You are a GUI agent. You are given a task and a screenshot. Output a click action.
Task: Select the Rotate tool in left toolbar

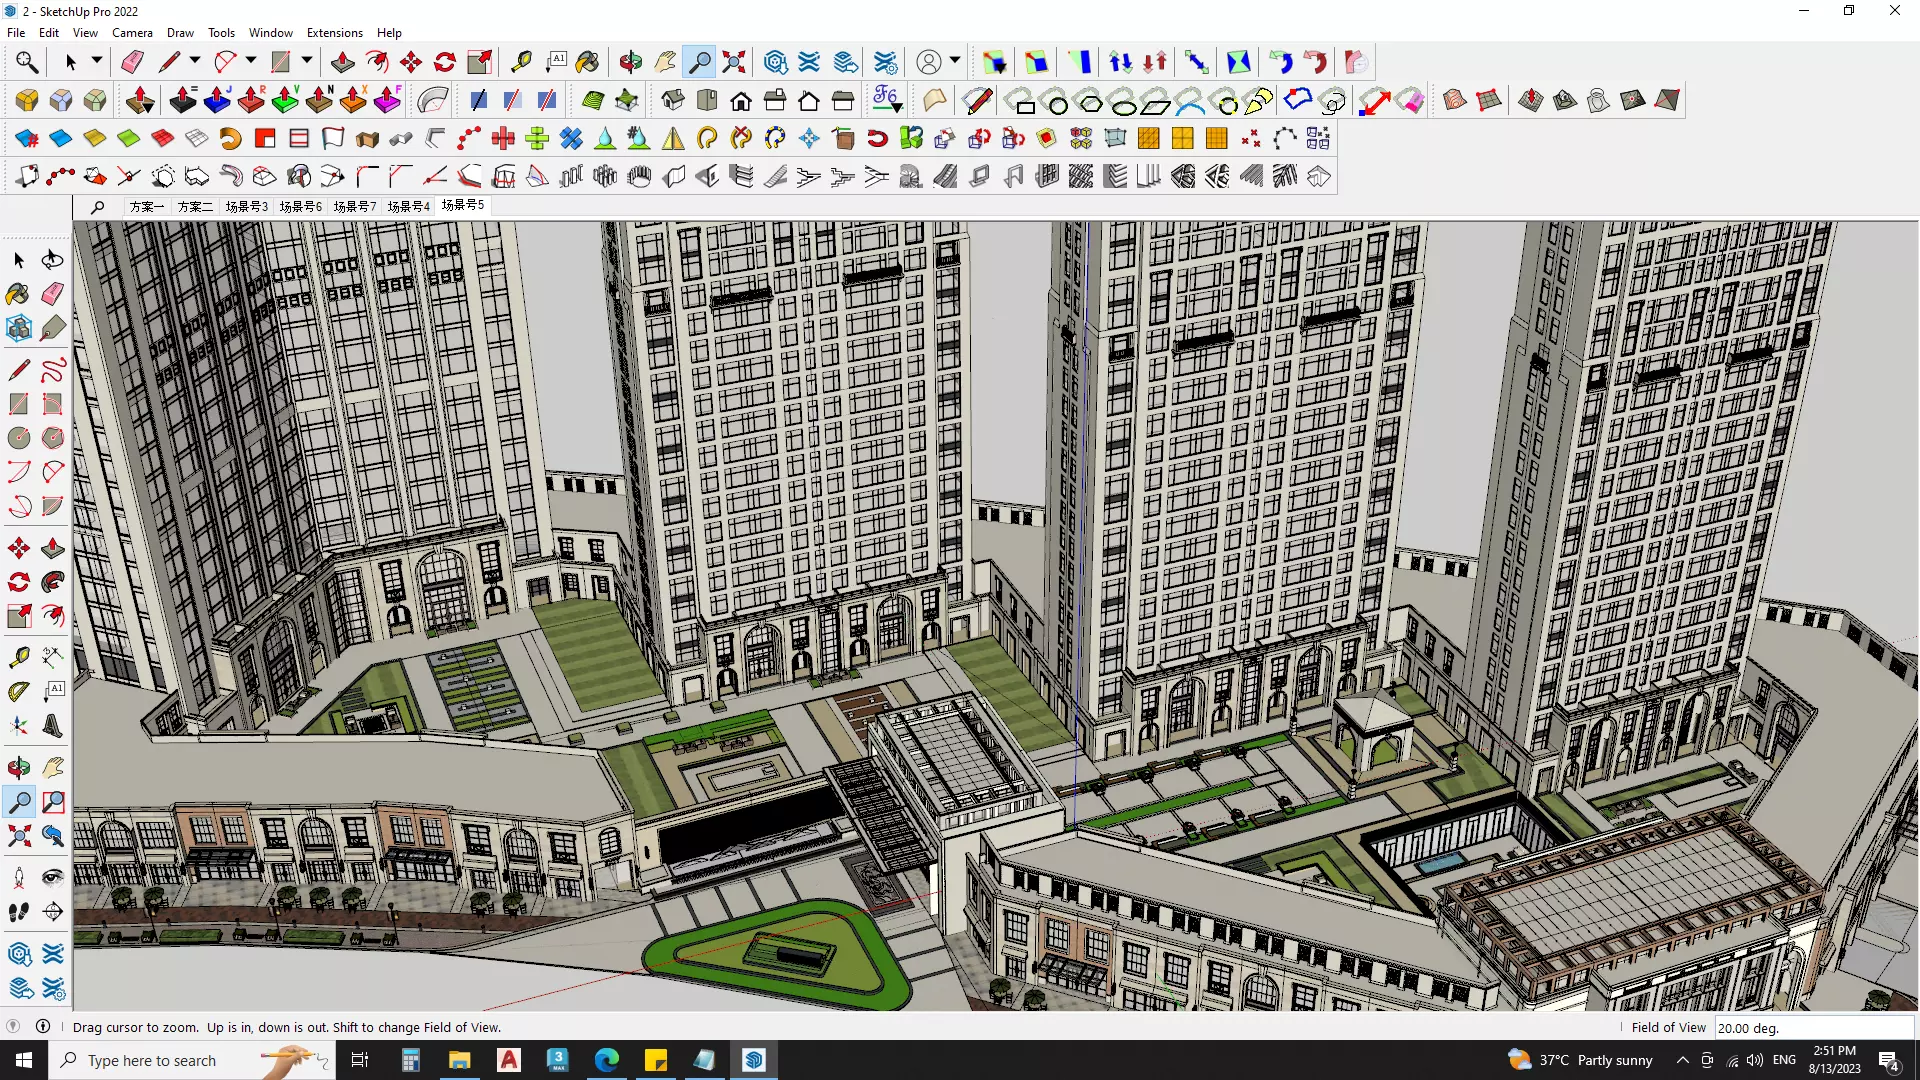click(19, 582)
